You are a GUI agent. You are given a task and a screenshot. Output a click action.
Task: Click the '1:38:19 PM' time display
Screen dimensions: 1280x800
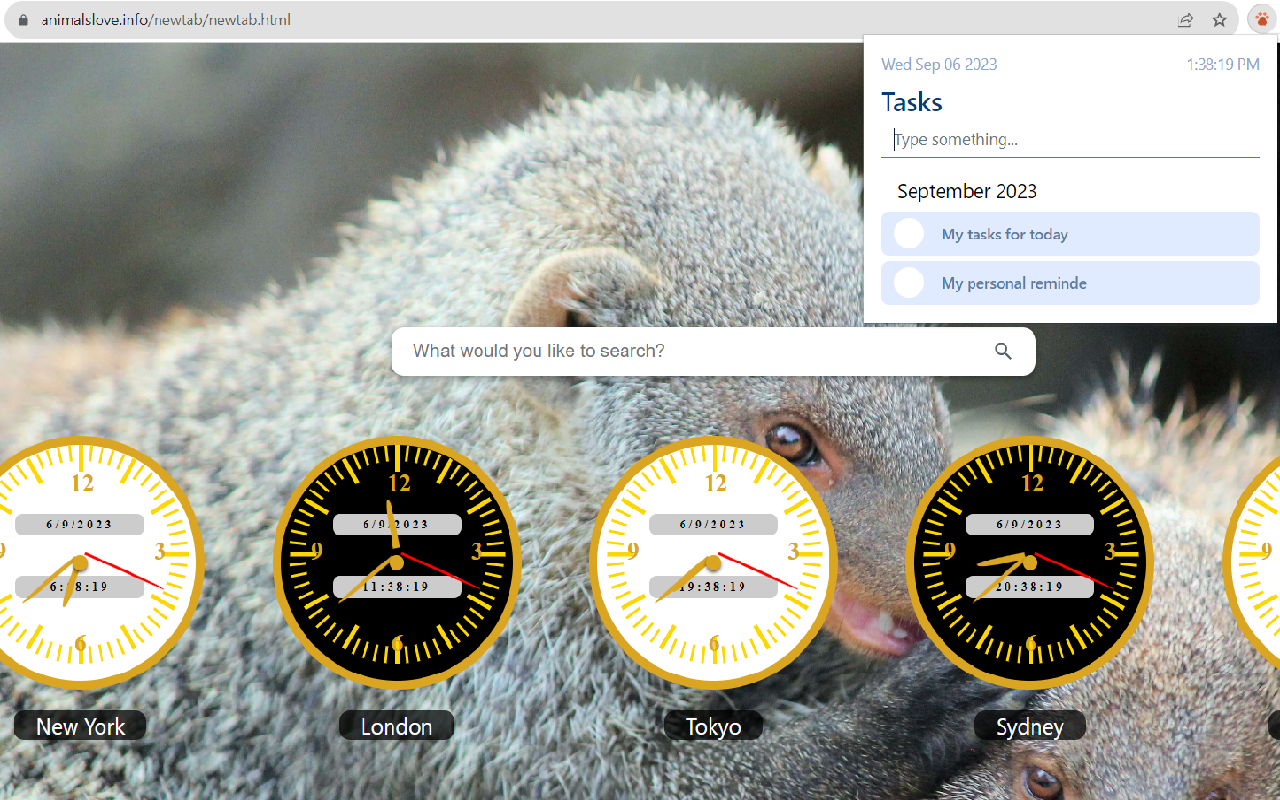pyautogui.click(x=1223, y=64)
